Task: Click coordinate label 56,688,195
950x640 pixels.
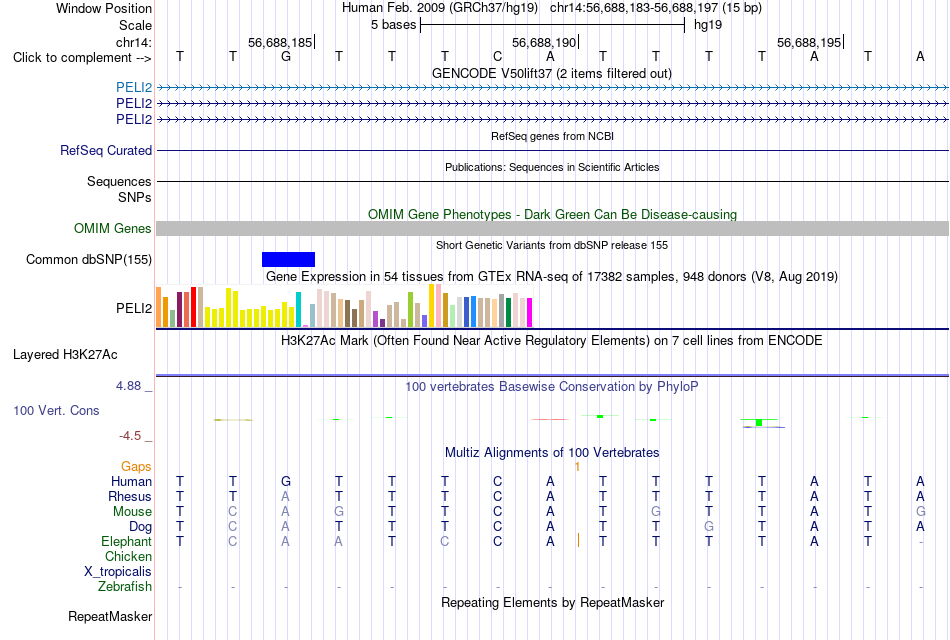Action: click(x=809, y=42)
